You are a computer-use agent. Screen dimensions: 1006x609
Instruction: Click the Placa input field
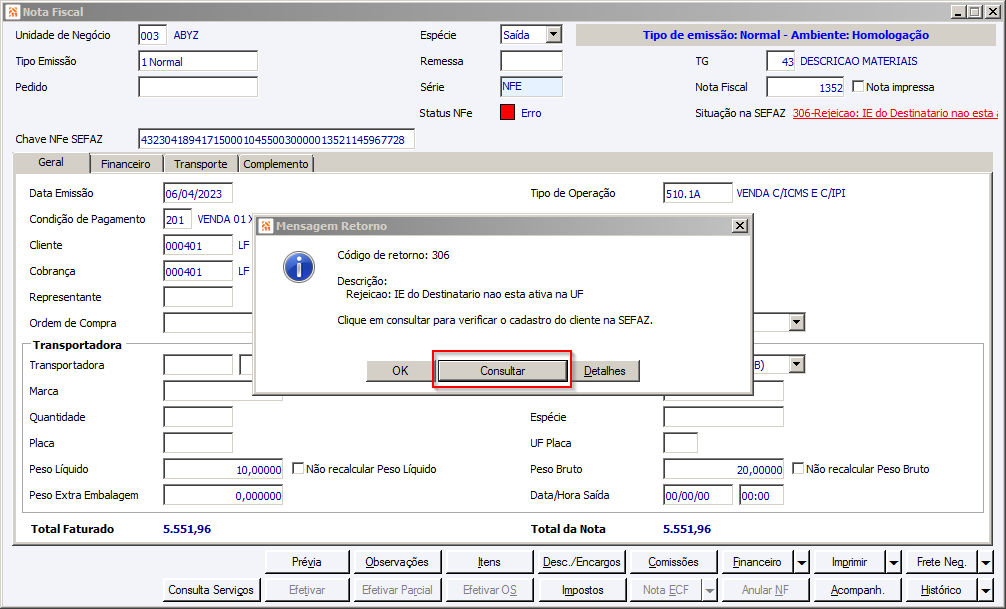click(x=198, y=443)
